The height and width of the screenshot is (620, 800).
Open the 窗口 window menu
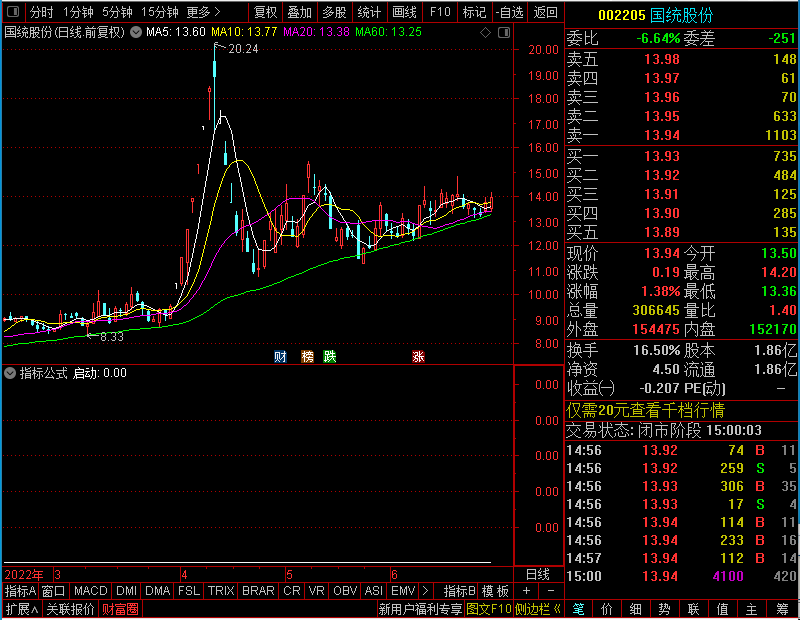(x=54, y=591)
